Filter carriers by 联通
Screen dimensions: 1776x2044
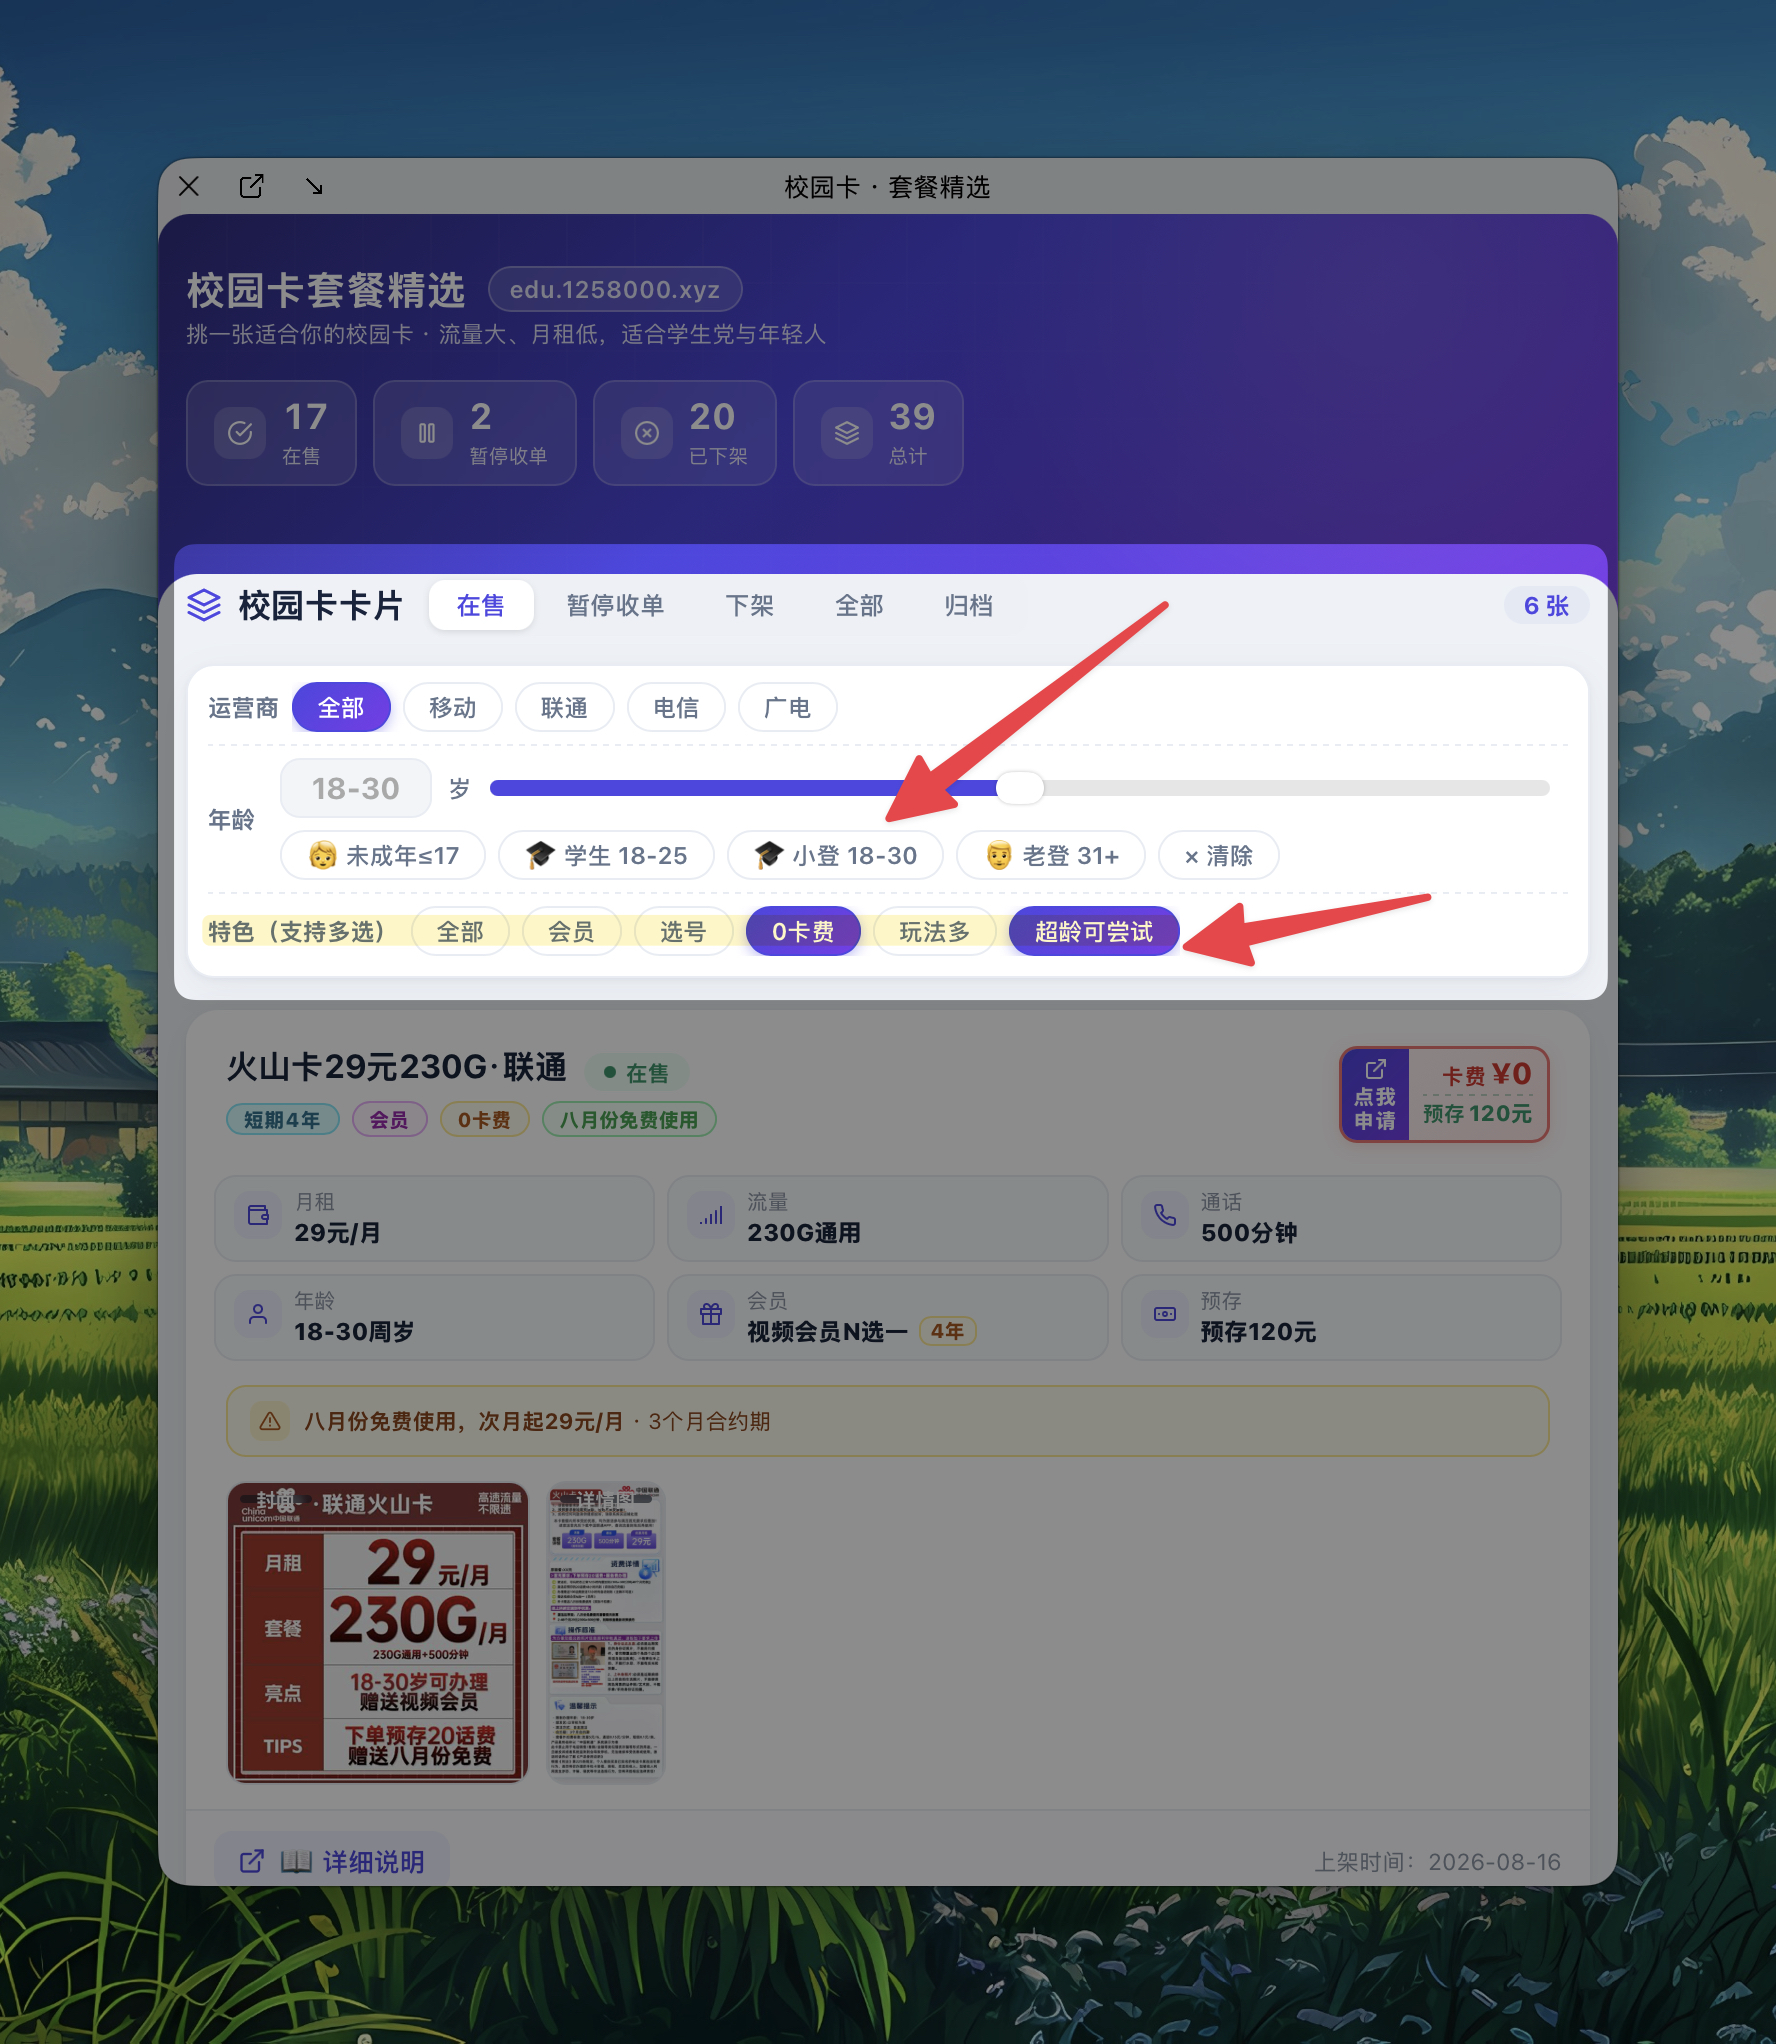click(x=564, y=708)
